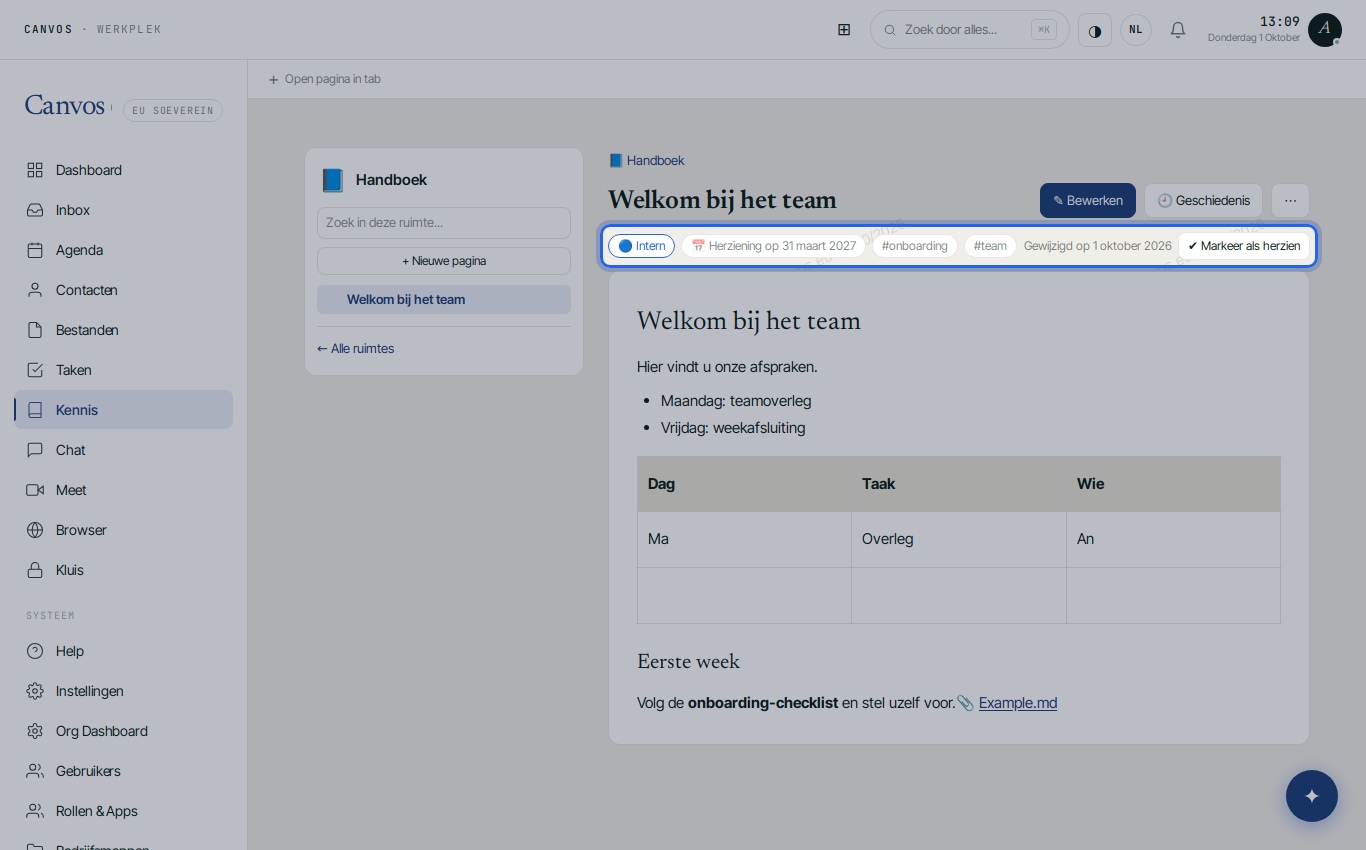Focus the 'Zoek in deze ruimte' field
The image size is (1366, 850).
click(444, 223)
